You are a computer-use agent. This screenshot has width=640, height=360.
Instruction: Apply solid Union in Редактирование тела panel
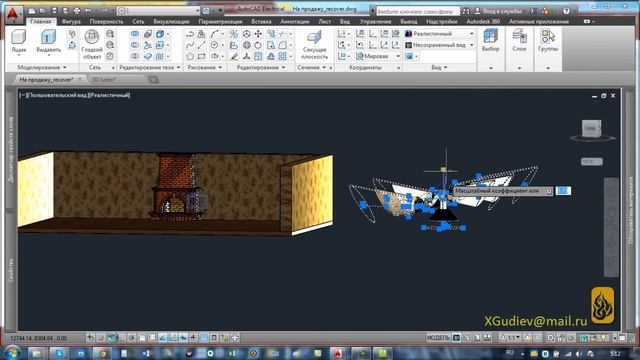point(135,34)
